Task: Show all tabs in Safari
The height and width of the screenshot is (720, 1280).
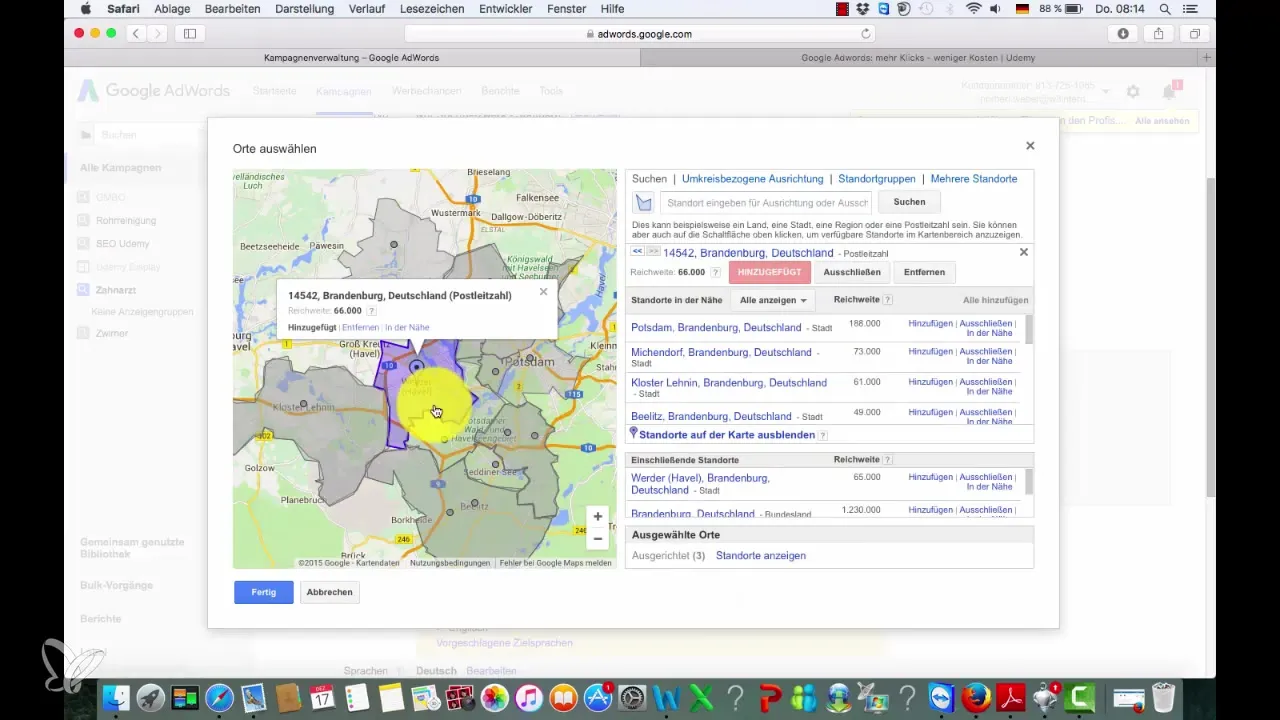Action: 1194,34
